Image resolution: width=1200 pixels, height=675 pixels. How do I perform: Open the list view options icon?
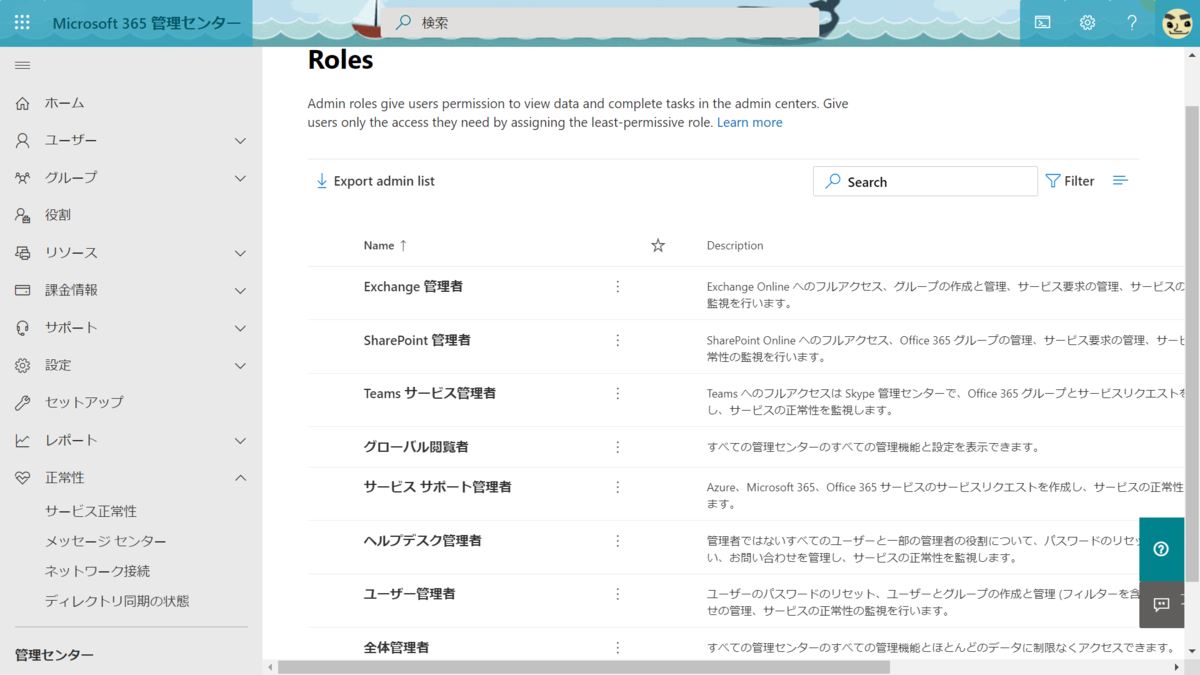coord(1120,181)
